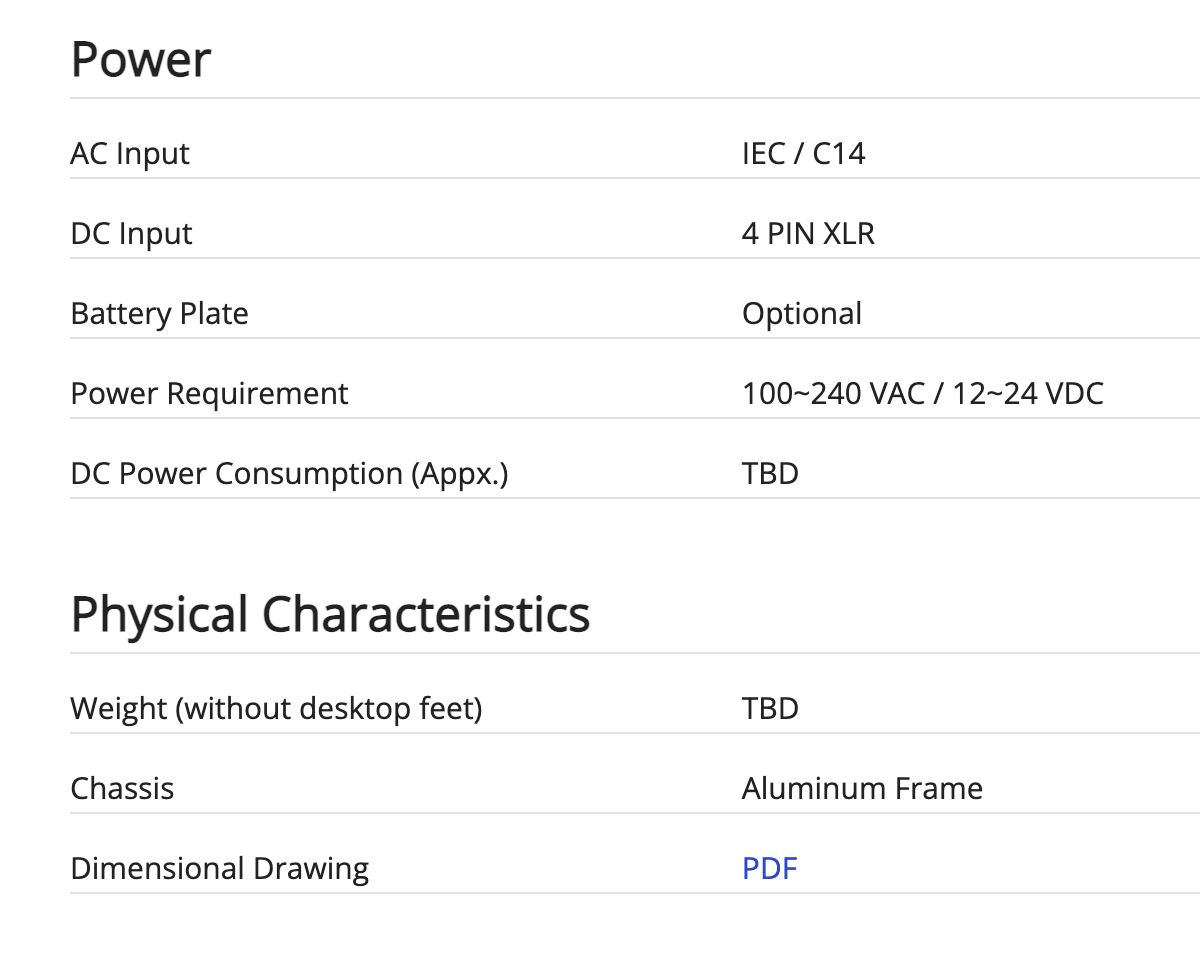The width and height of the screenshot is (1200, 964).
Task: Click the DC Power Consumption (Appx.) label
Action: pyautogui.click(x=289, y=474)
